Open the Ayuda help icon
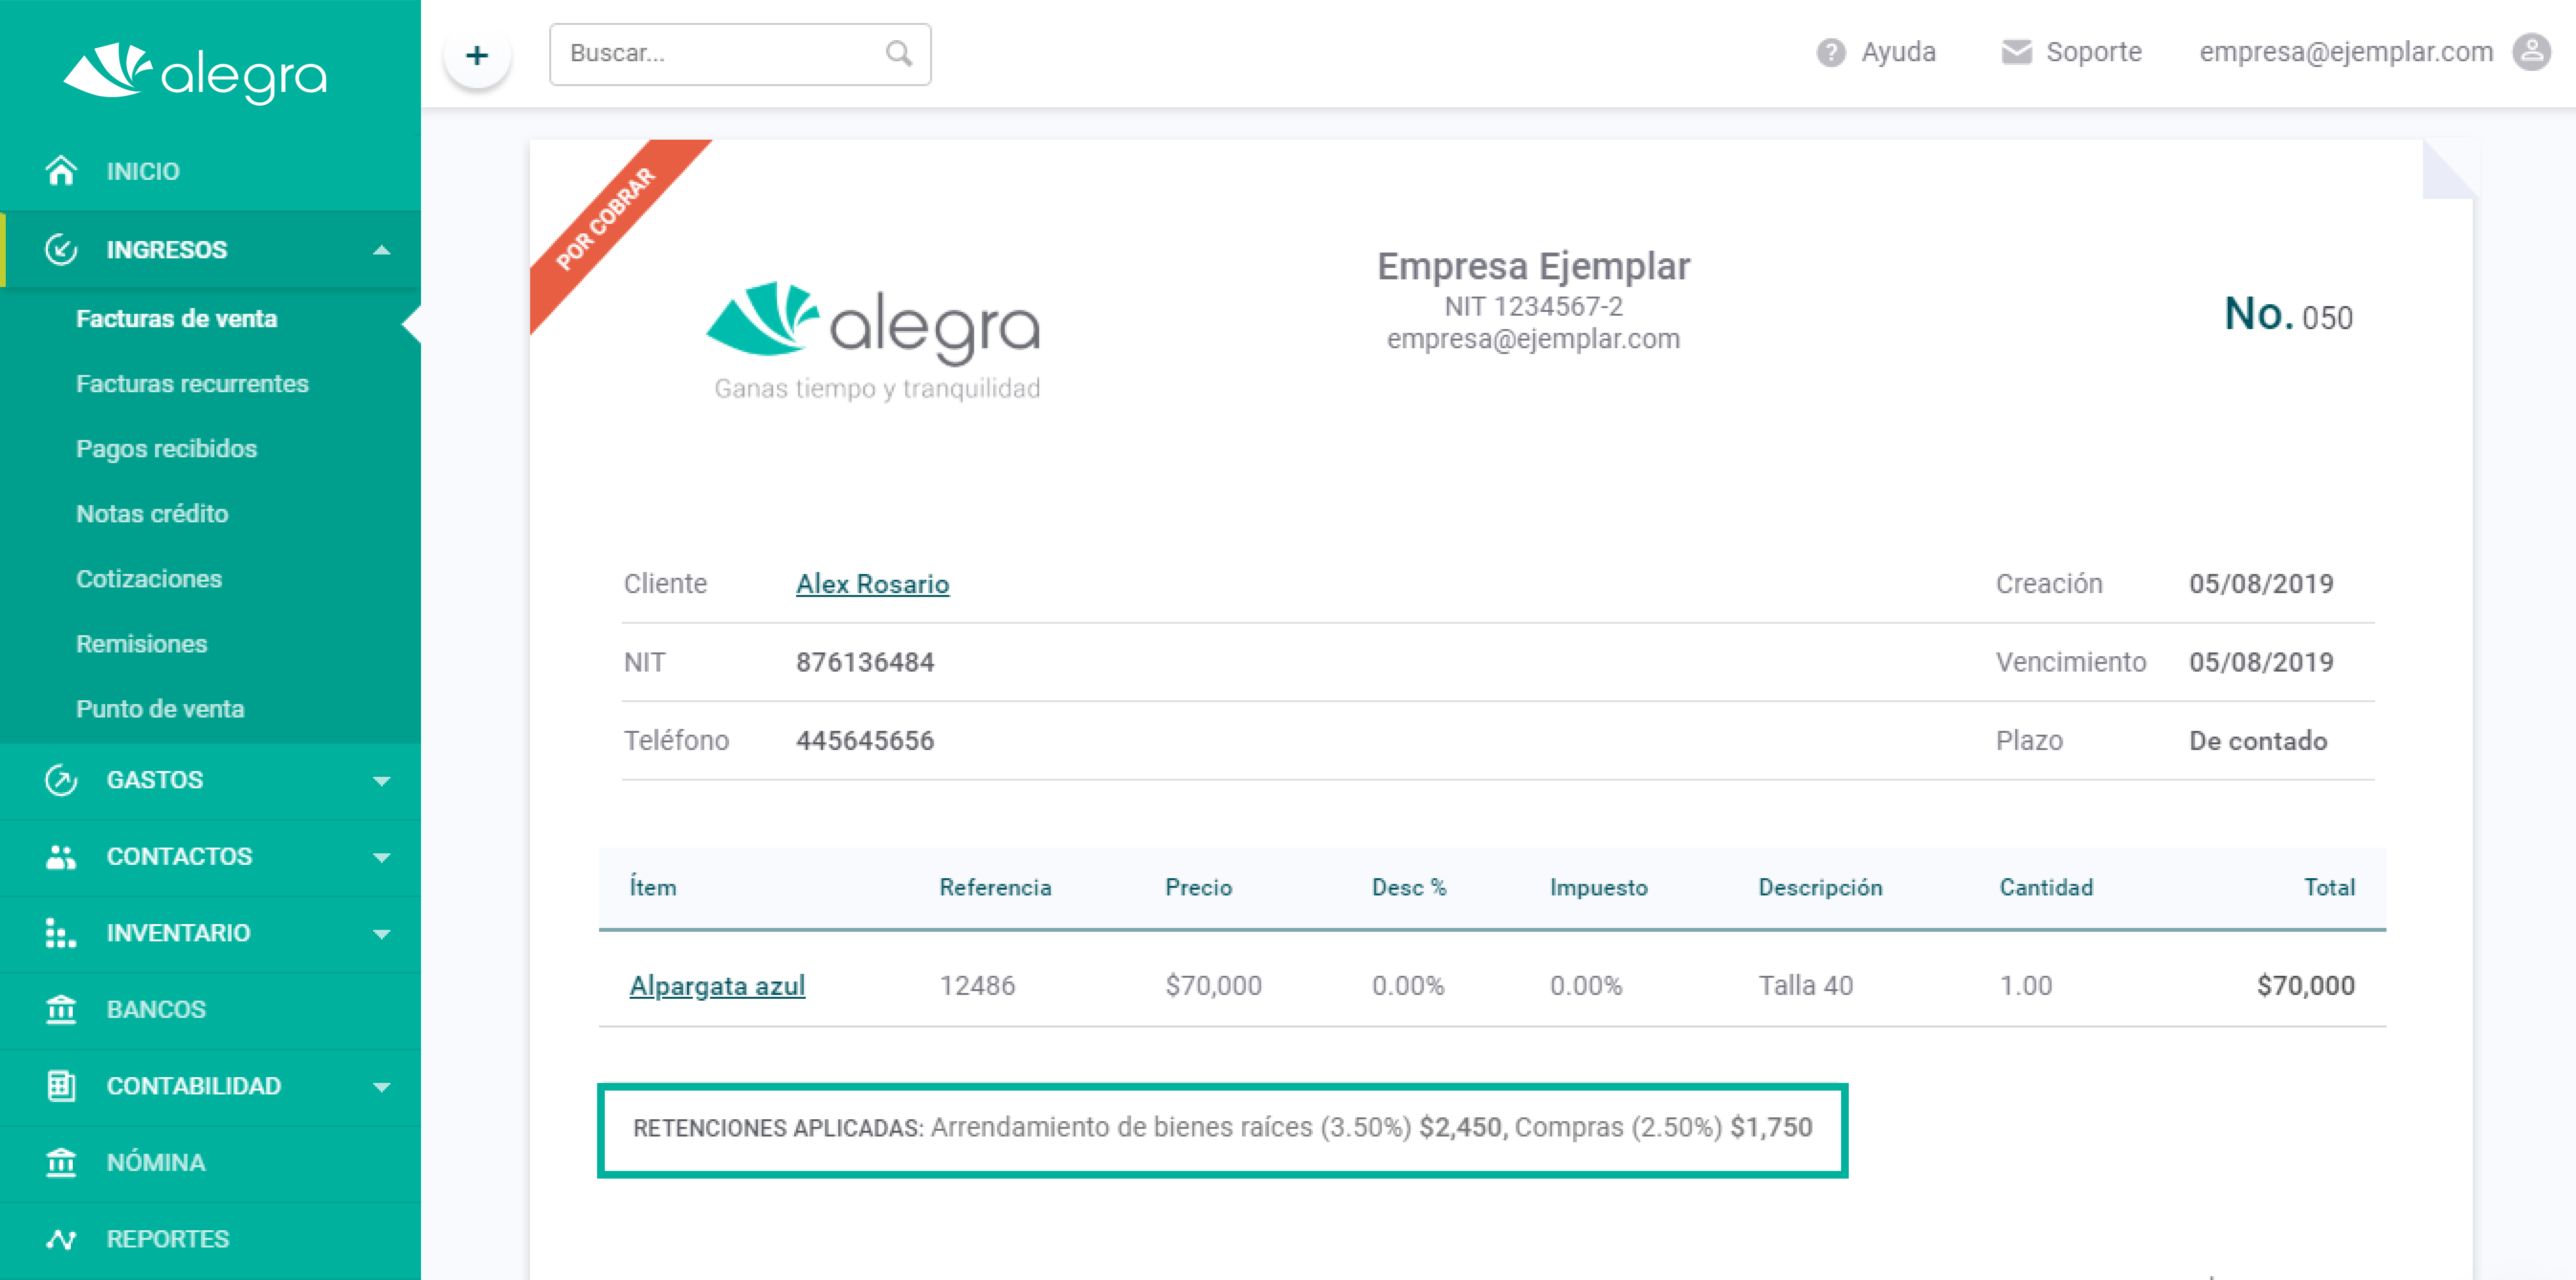This screenshot has height=1280, width=2576. point(1830,52)
